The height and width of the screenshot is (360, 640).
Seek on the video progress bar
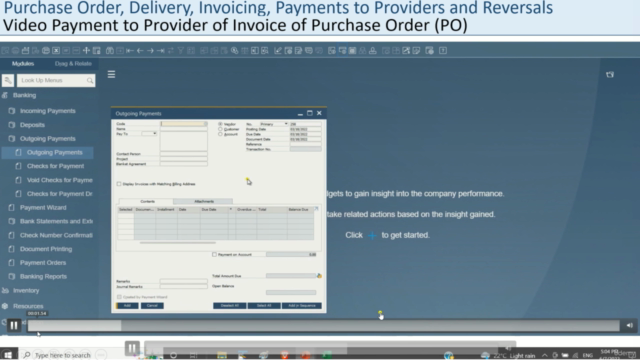point(323,325)
